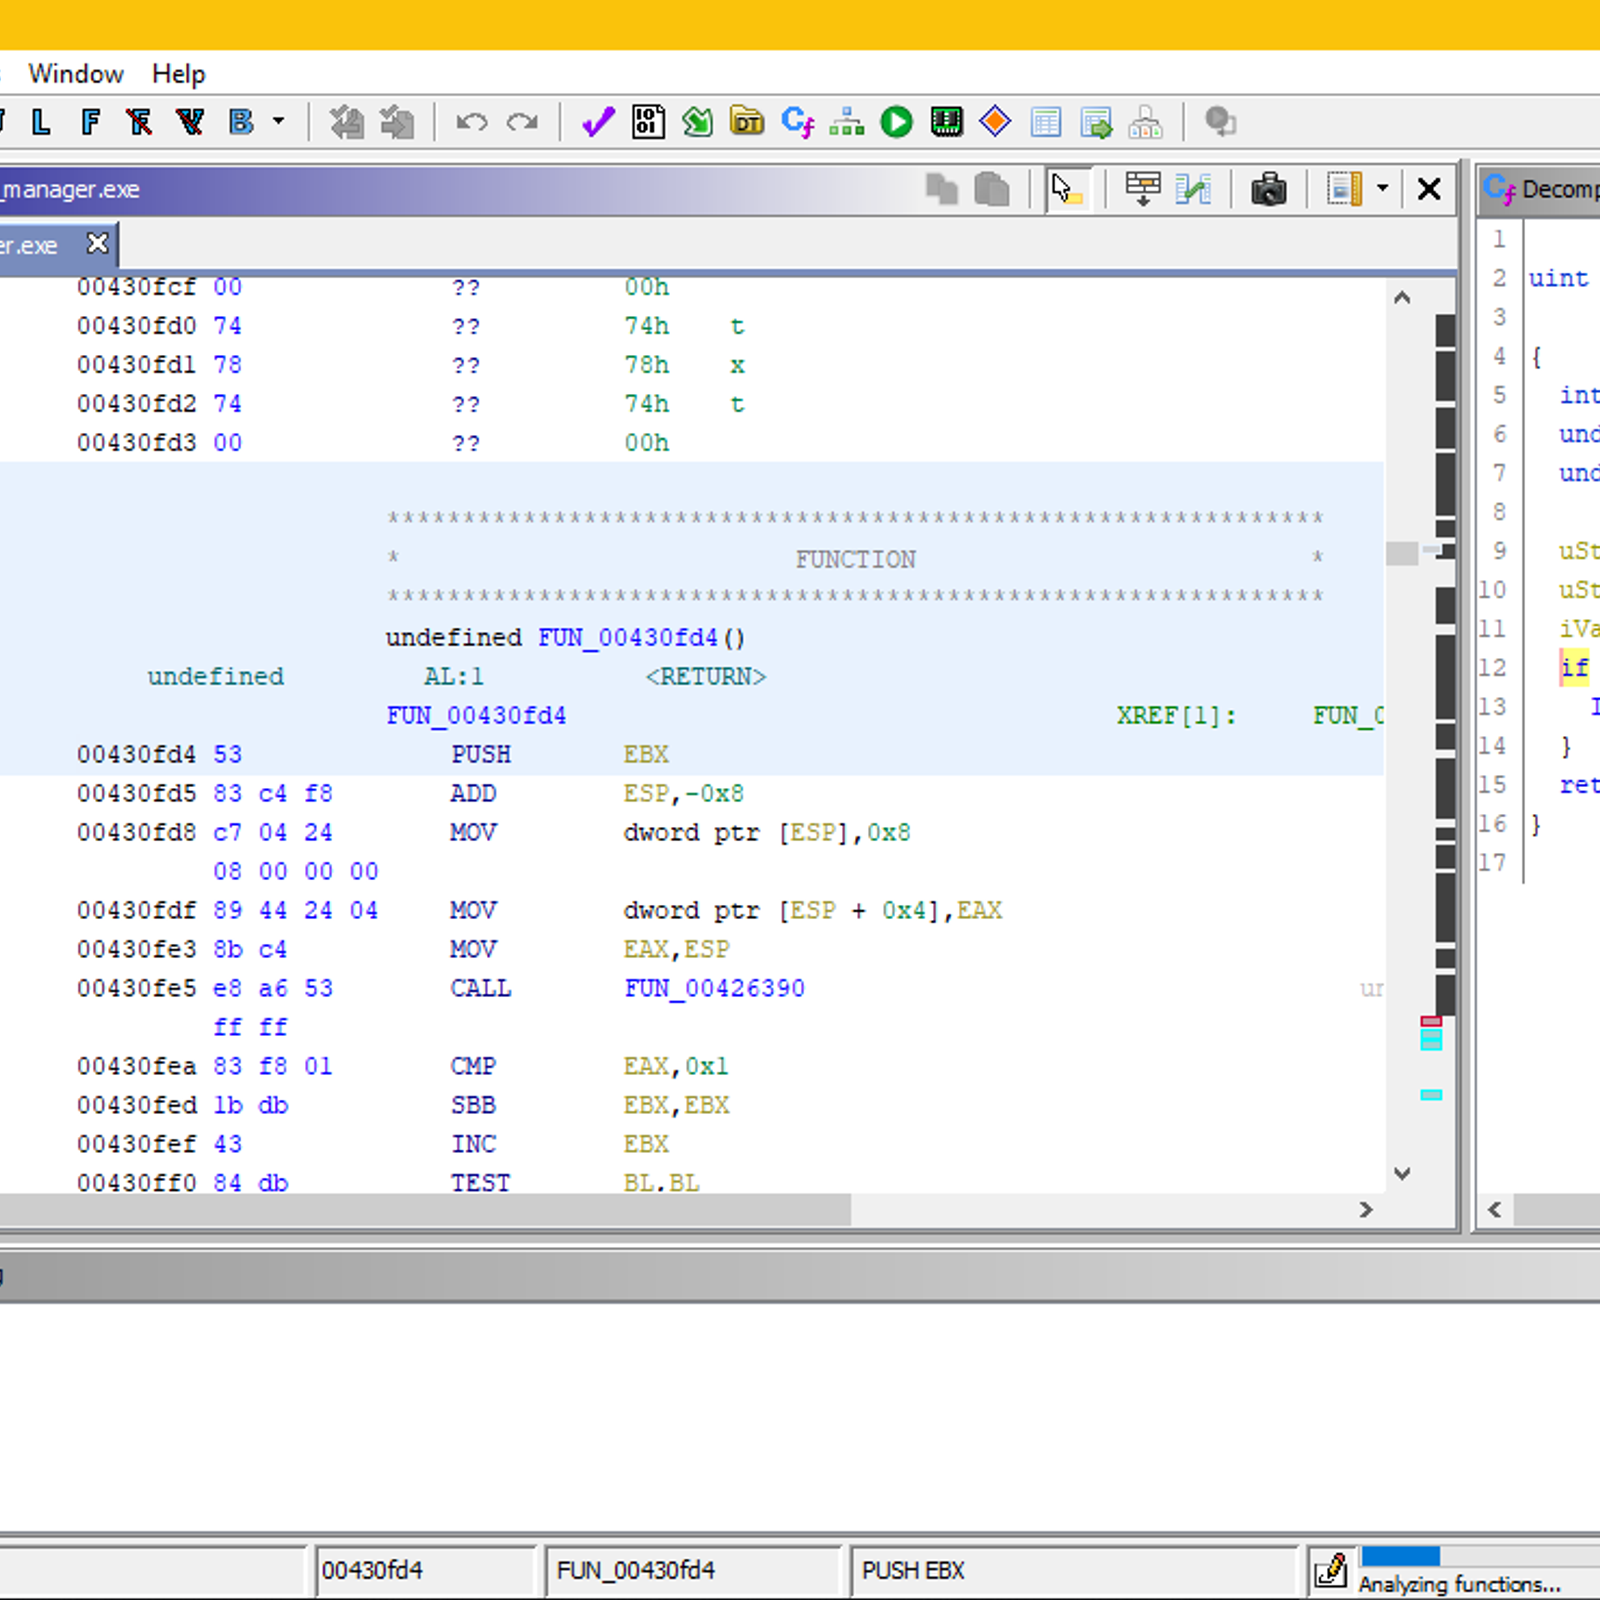Click the listing horizontal scrollbar right arrow
The width and height of the screenshot is (1600, 1600).
pyautogui.click(x=1366, y=1210)
